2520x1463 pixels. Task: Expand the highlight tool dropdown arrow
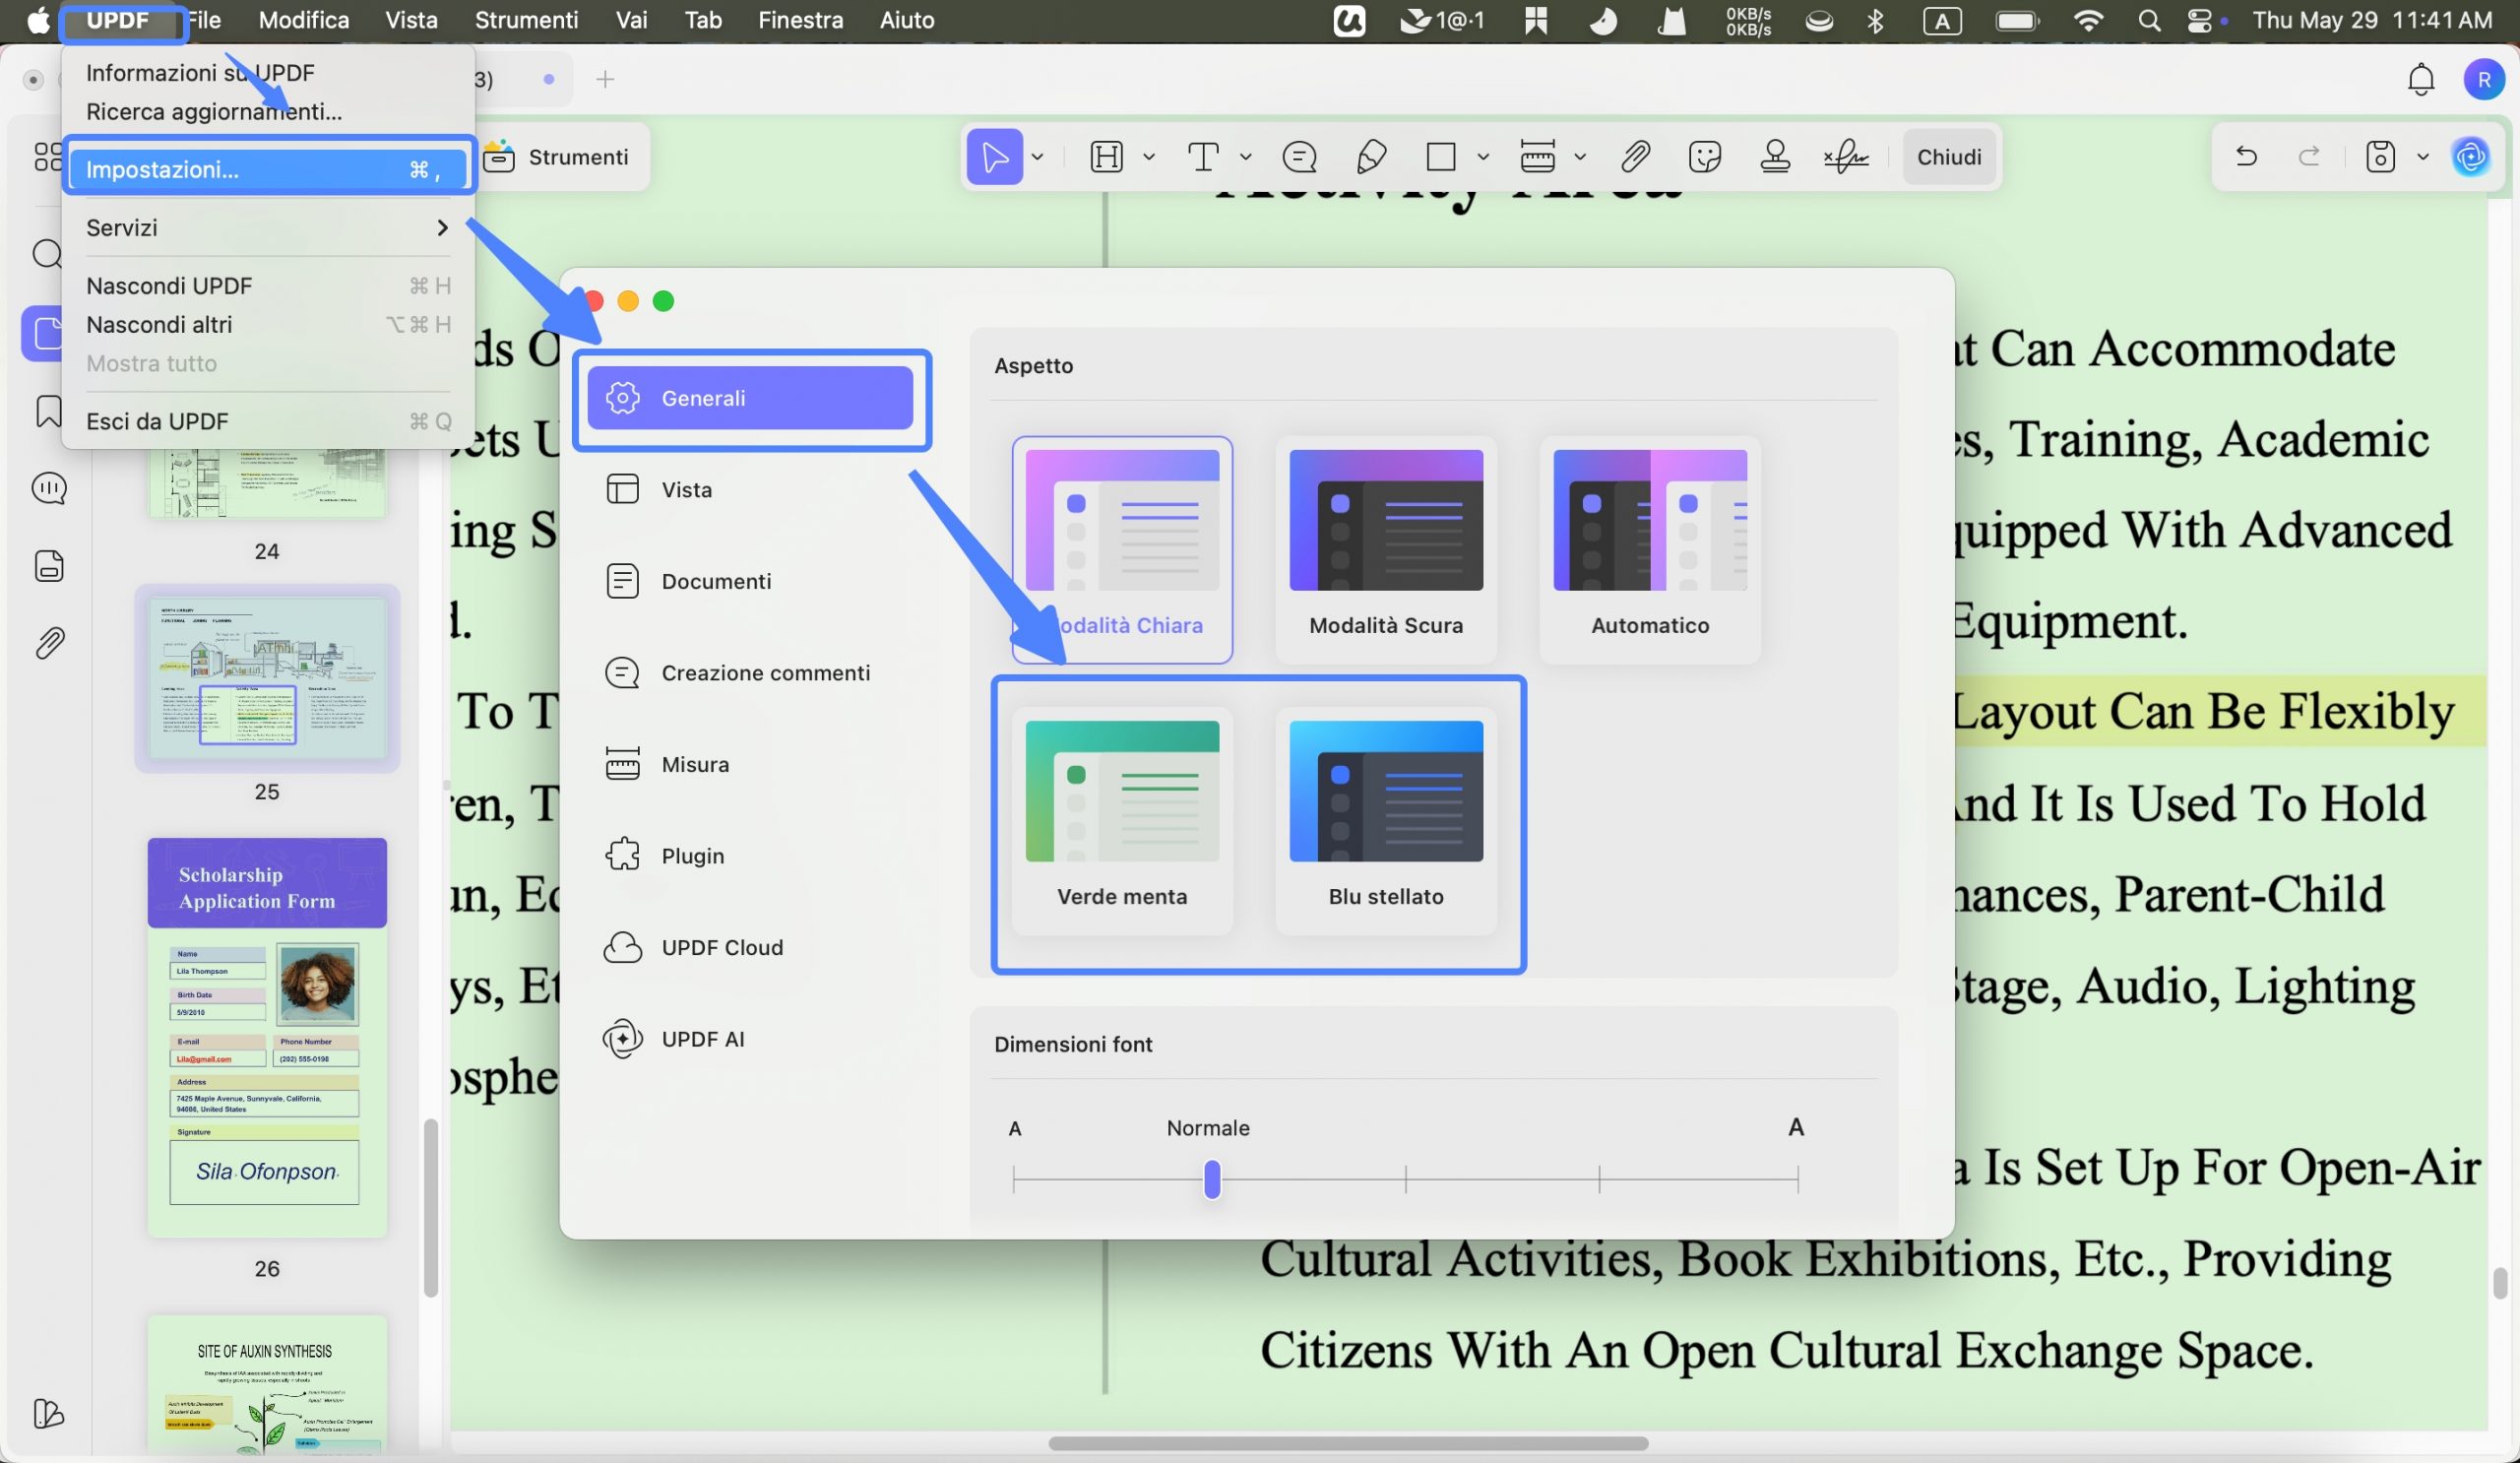(1149, 157)
